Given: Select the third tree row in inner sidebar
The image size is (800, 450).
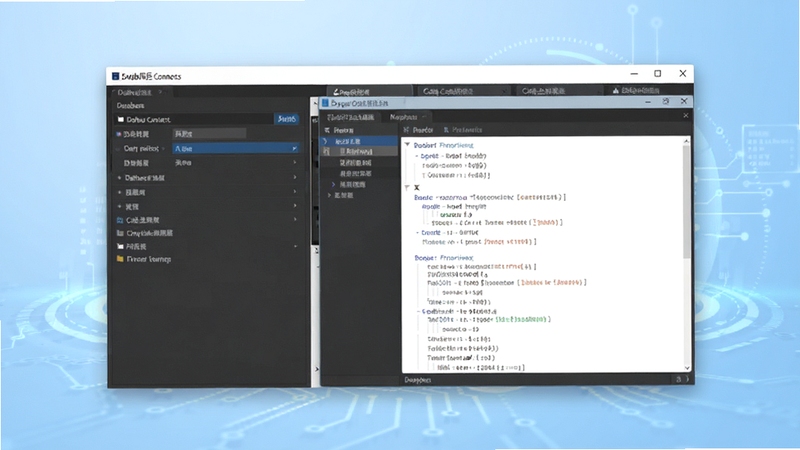Looking at the screenshot, I should (x=360, y=163).
